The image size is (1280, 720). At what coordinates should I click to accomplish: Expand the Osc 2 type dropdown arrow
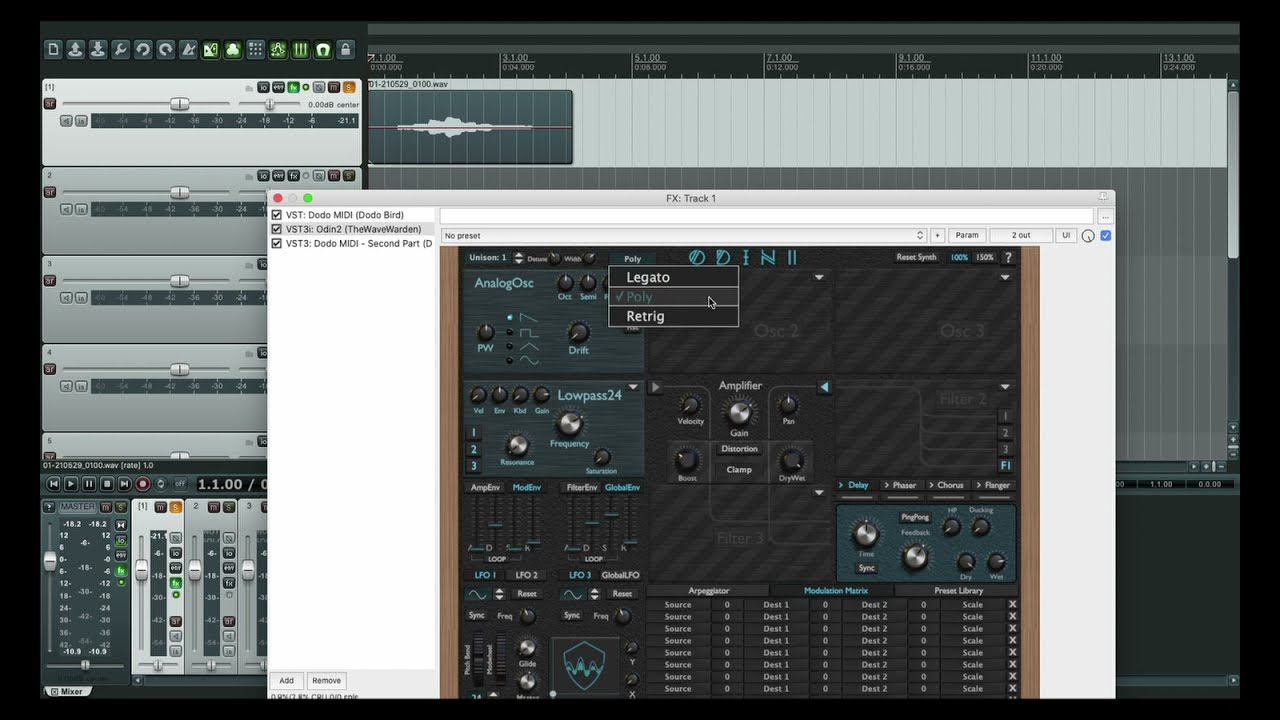coord(819,277)
